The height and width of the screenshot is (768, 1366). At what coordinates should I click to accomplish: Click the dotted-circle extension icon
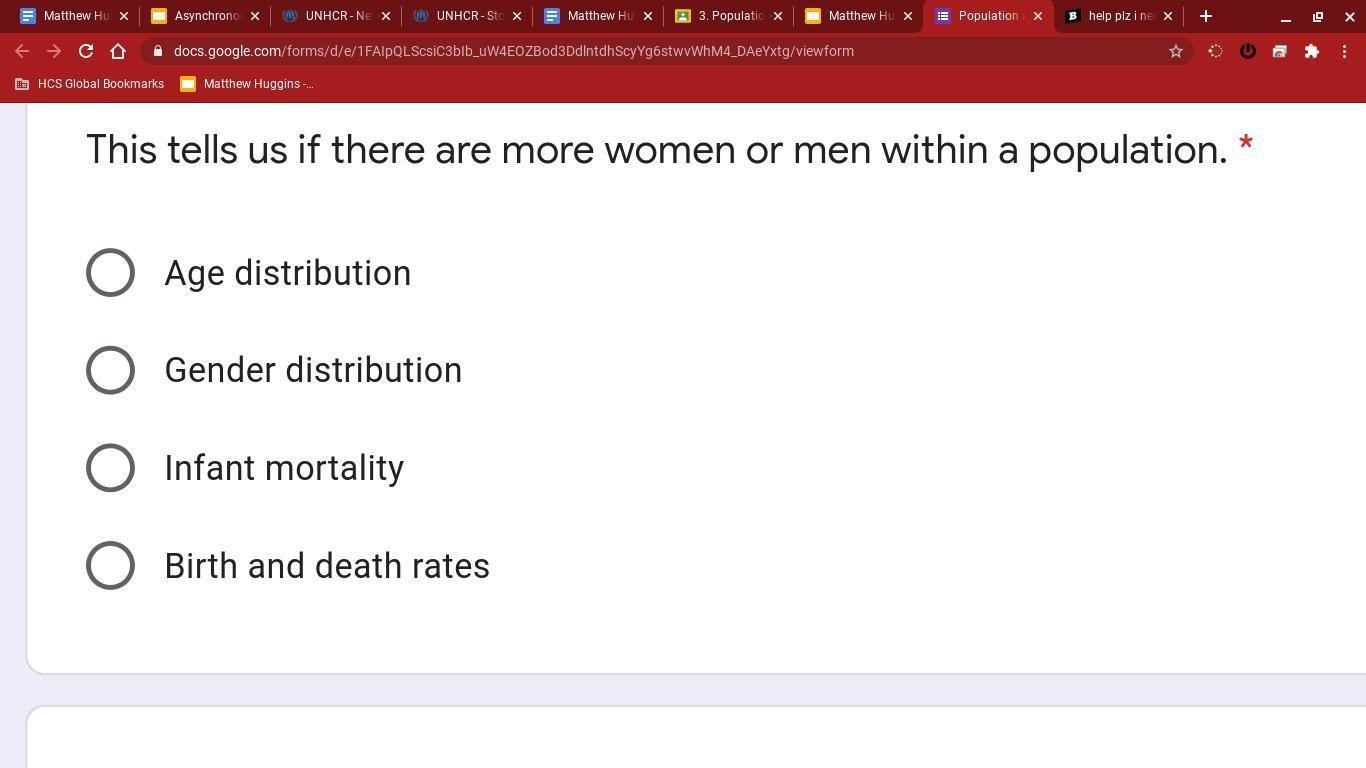(1215, 51)
